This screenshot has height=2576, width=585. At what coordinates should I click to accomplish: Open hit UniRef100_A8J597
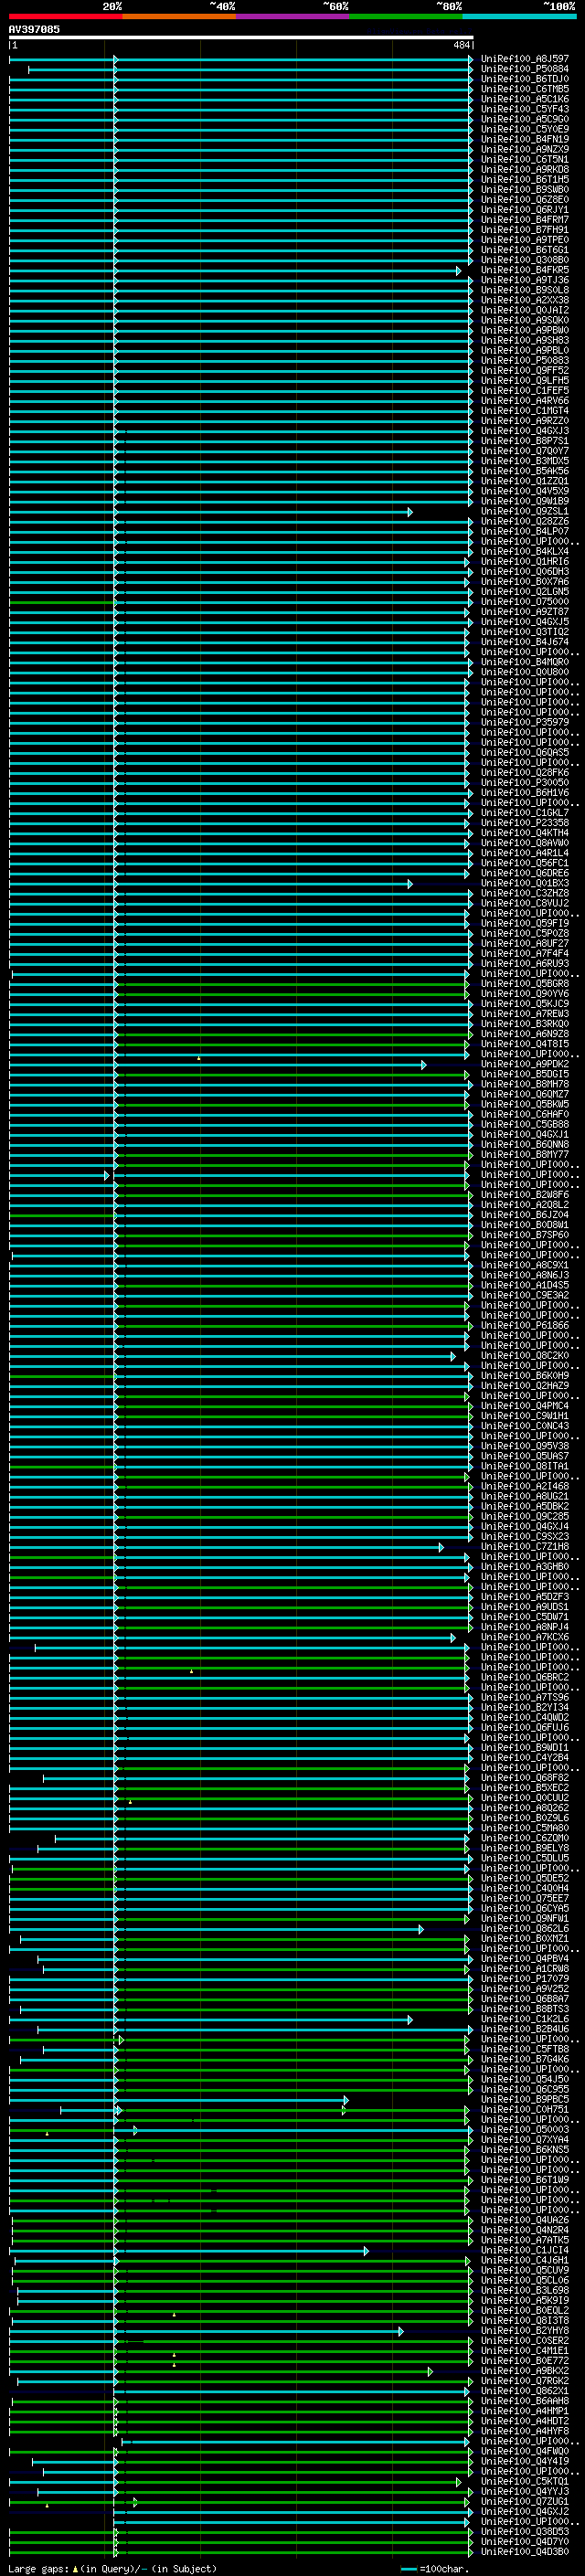[x=525, y=59]
